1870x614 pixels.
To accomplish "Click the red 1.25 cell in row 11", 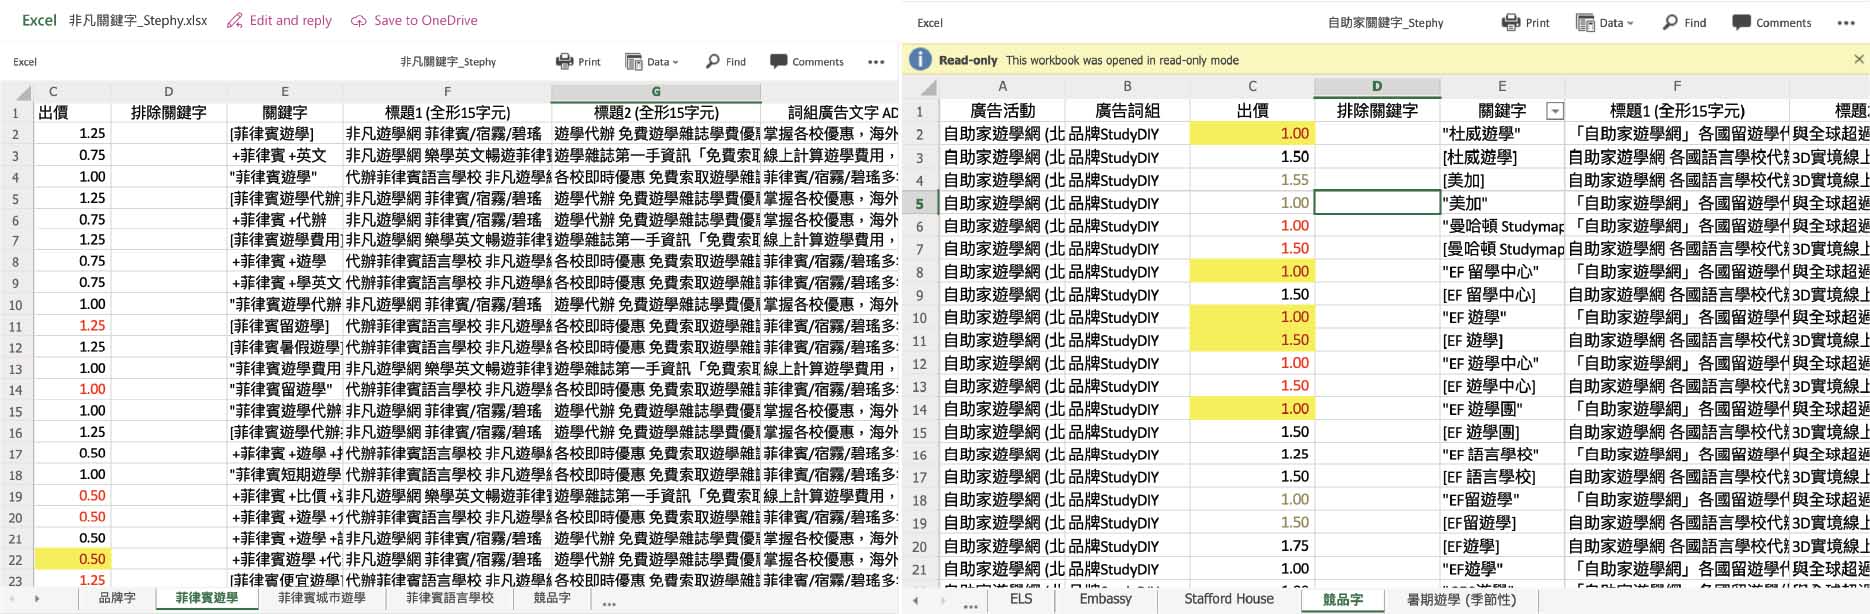I will tap(72, 325).
